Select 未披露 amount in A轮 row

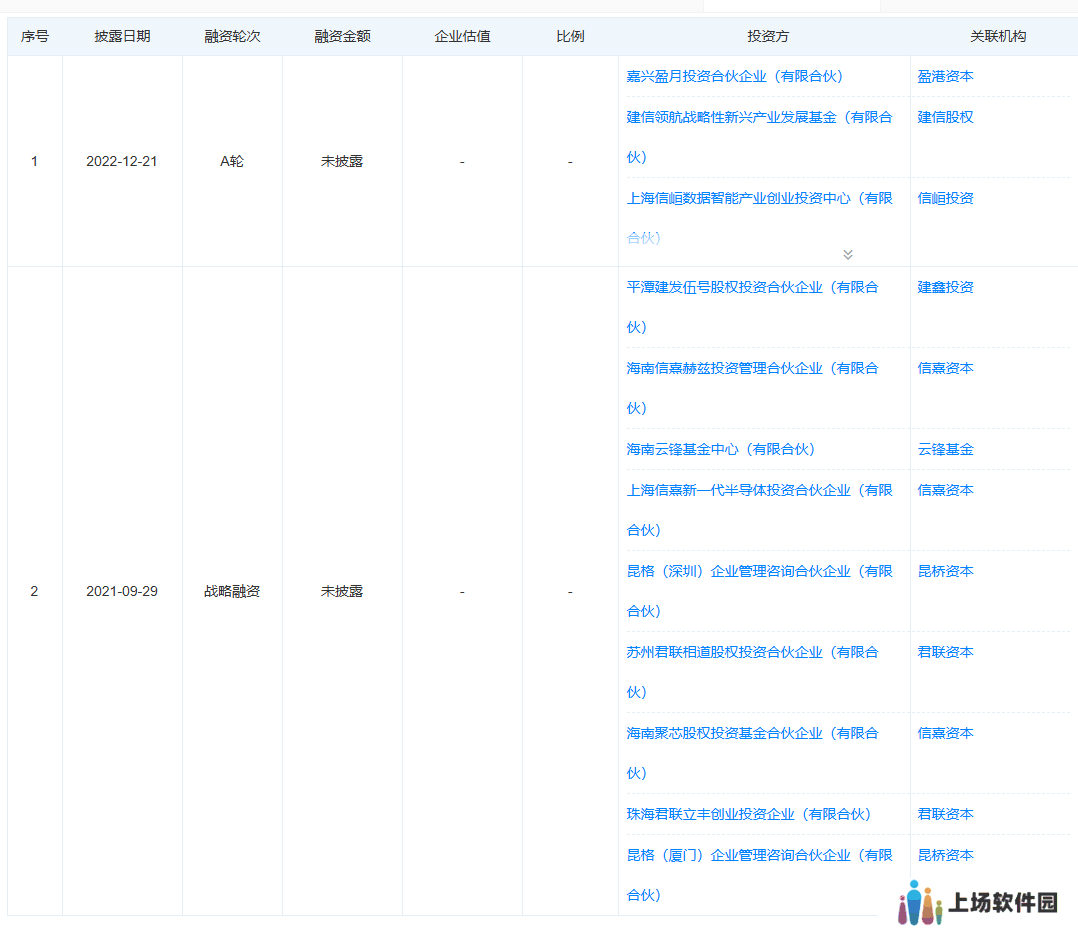pyautogui.click(x=342, y=162)
